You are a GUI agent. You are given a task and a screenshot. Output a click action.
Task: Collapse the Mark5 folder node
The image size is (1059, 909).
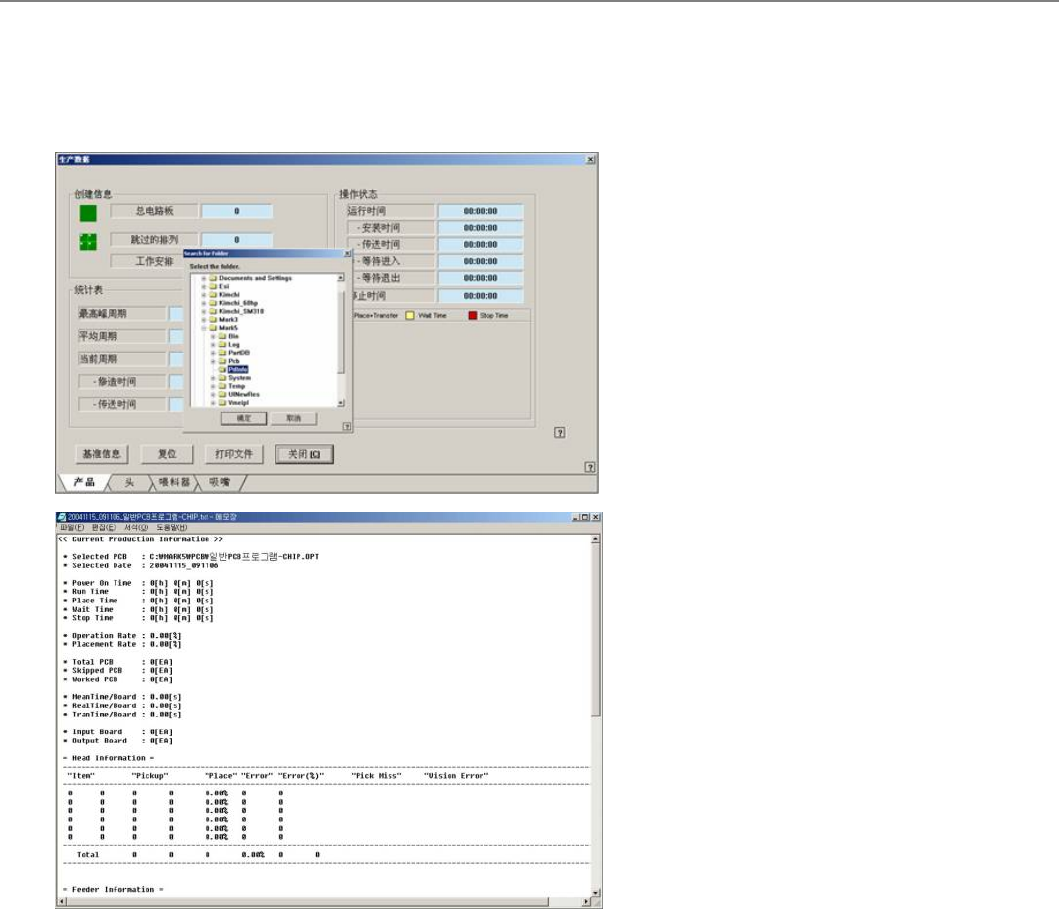tap(203, 328)
